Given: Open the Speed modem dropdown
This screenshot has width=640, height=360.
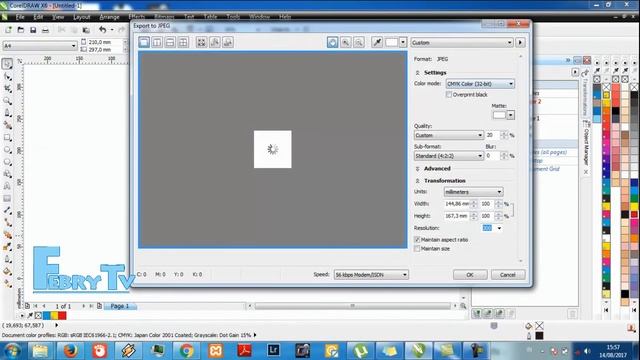Looking at the screenshot, I should point(371,275).
